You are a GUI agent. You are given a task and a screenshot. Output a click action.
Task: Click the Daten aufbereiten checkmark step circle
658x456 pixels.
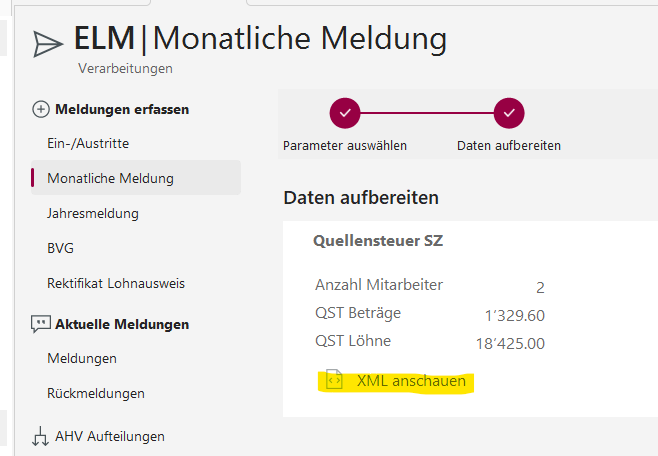pyautogui.click(x=509, y=113)
